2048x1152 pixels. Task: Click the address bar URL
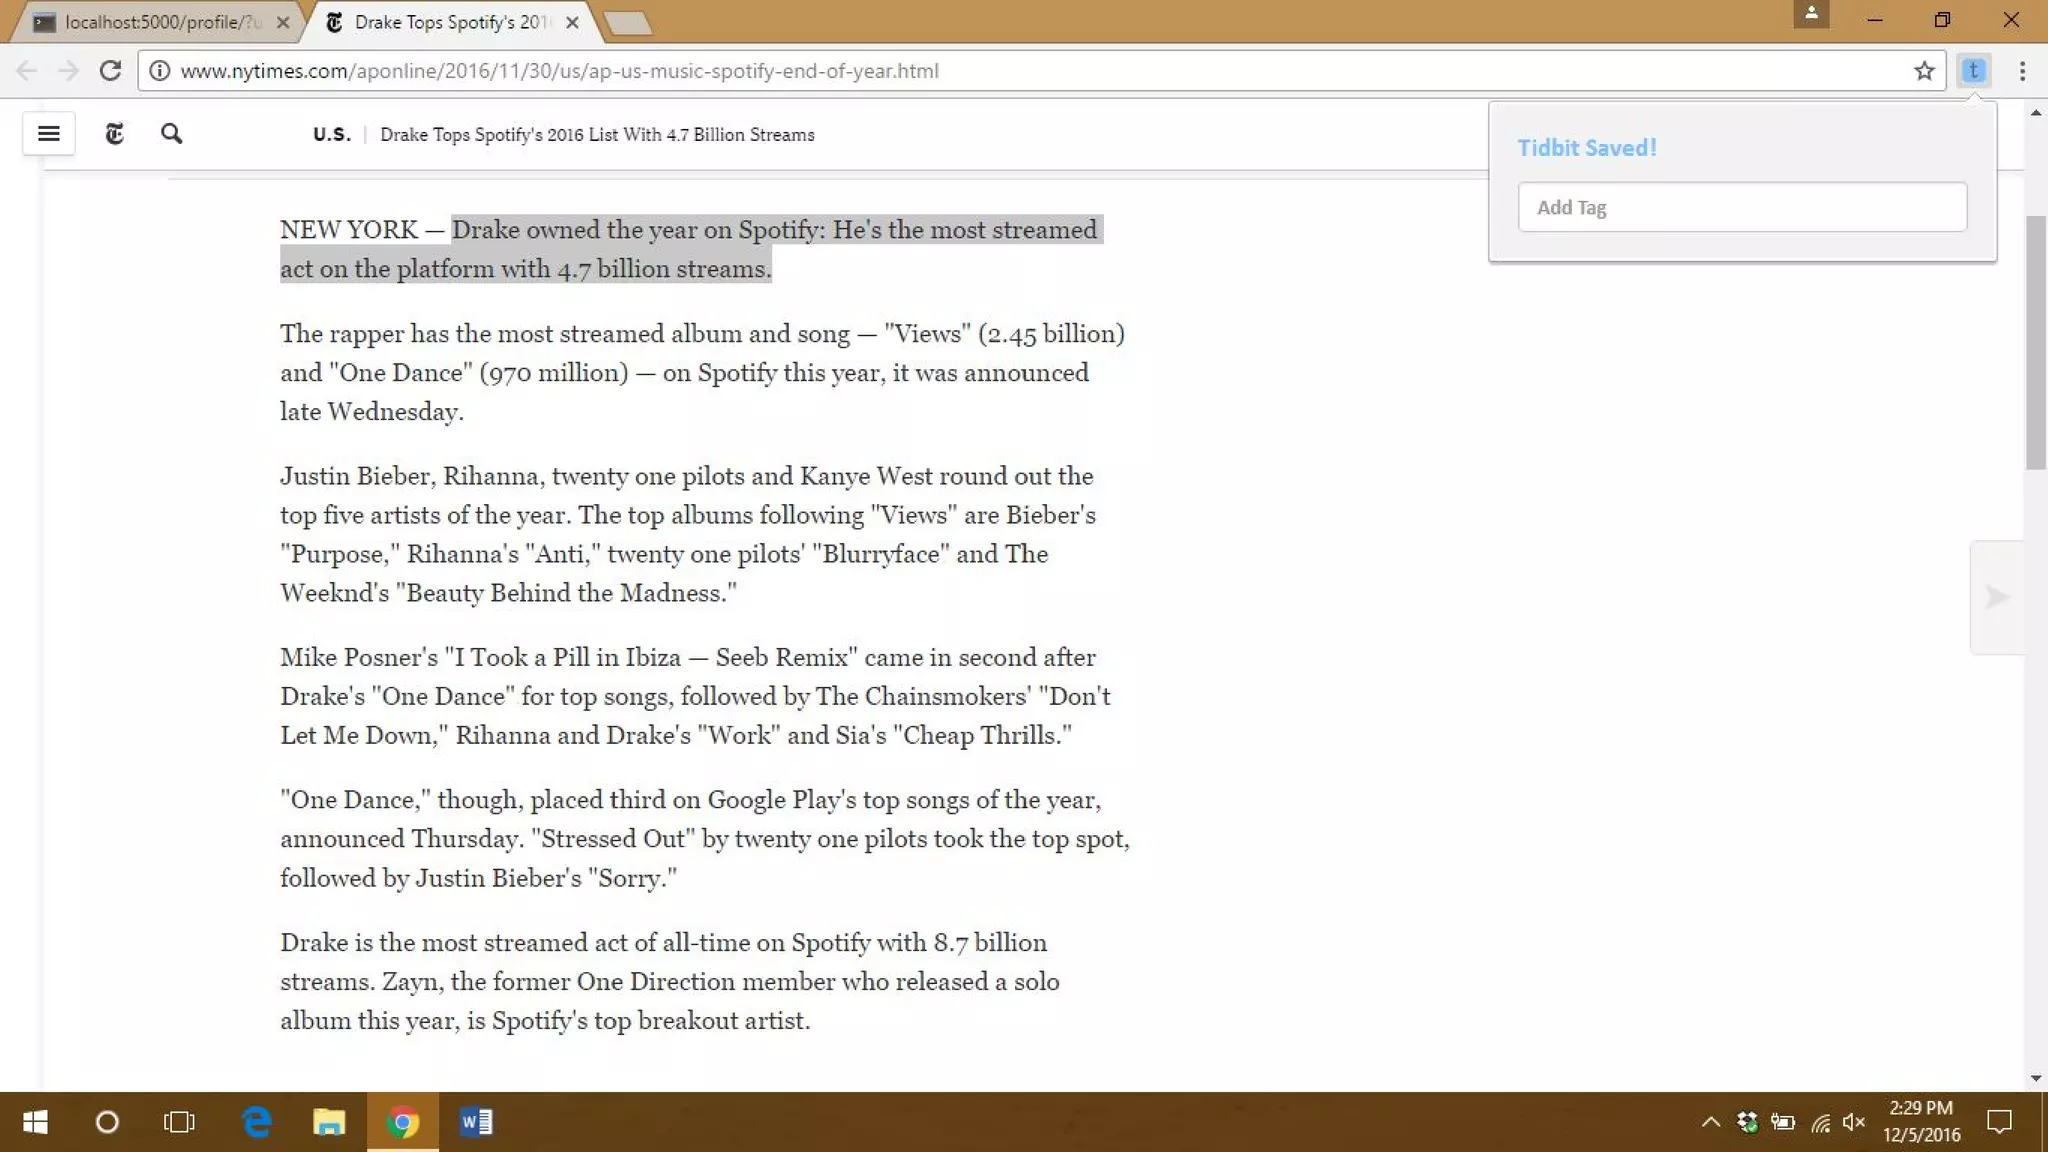coord(560,71)
